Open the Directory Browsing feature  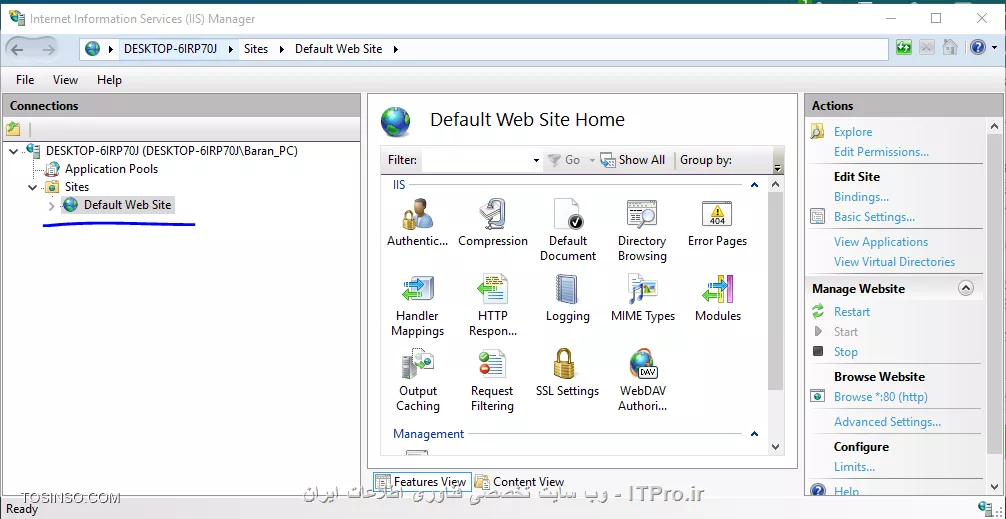[642, 230]
